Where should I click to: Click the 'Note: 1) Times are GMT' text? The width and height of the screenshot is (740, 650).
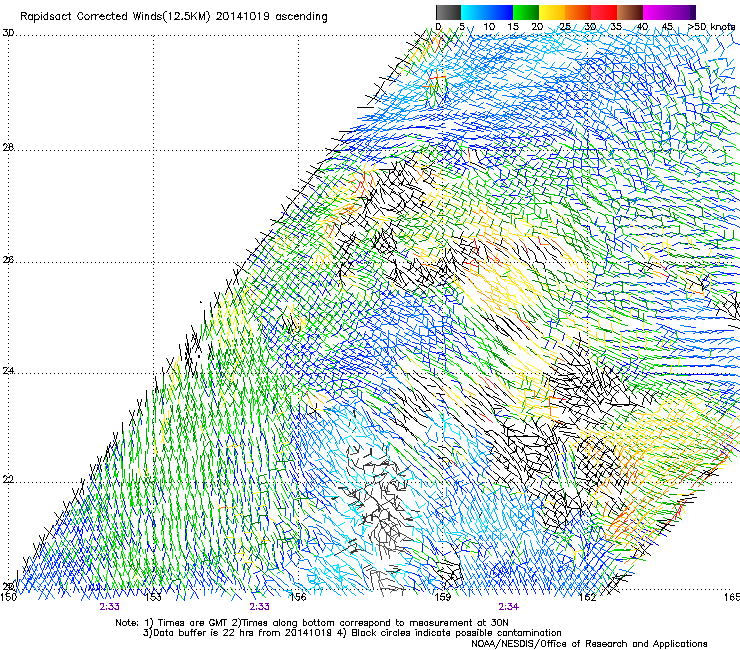click(173, 623)
